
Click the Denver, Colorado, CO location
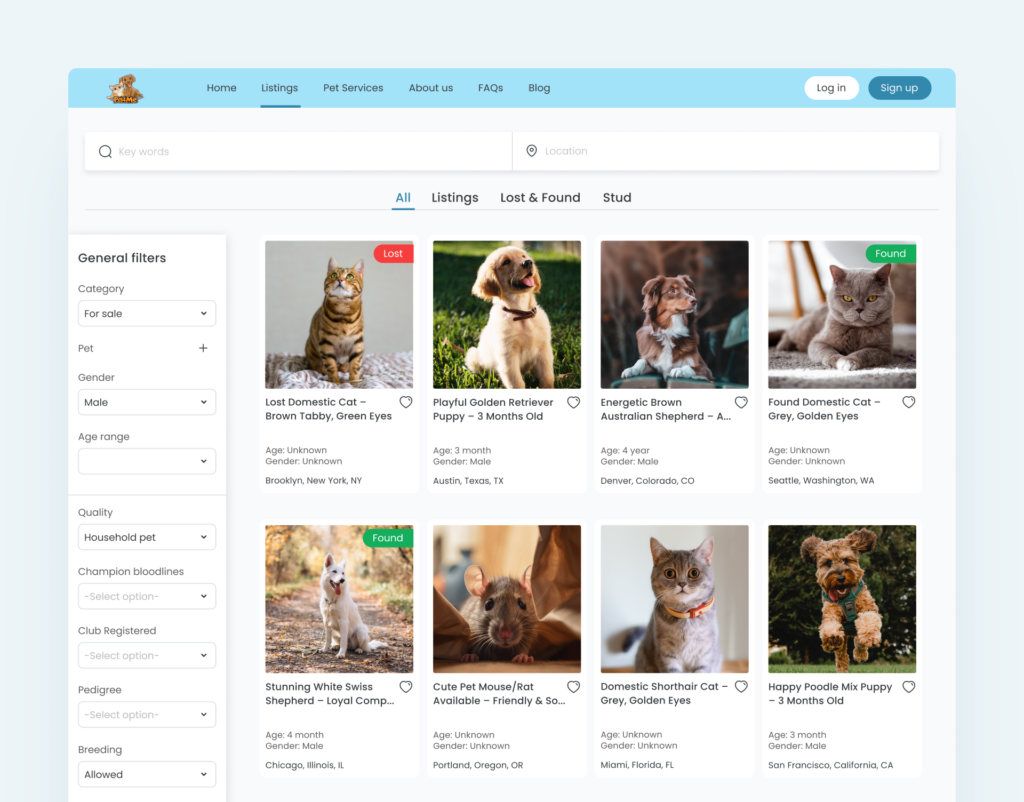647,481
